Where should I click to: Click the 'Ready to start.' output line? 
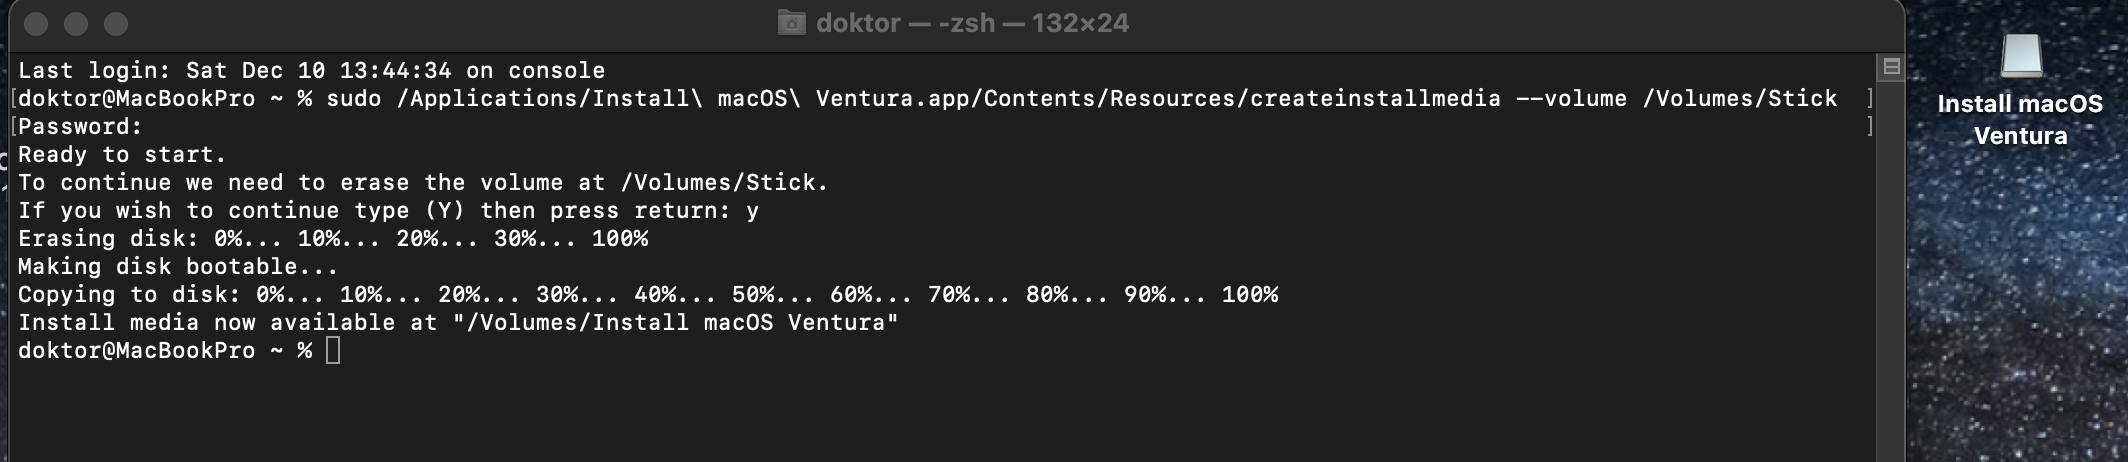[x=122, y=155]
